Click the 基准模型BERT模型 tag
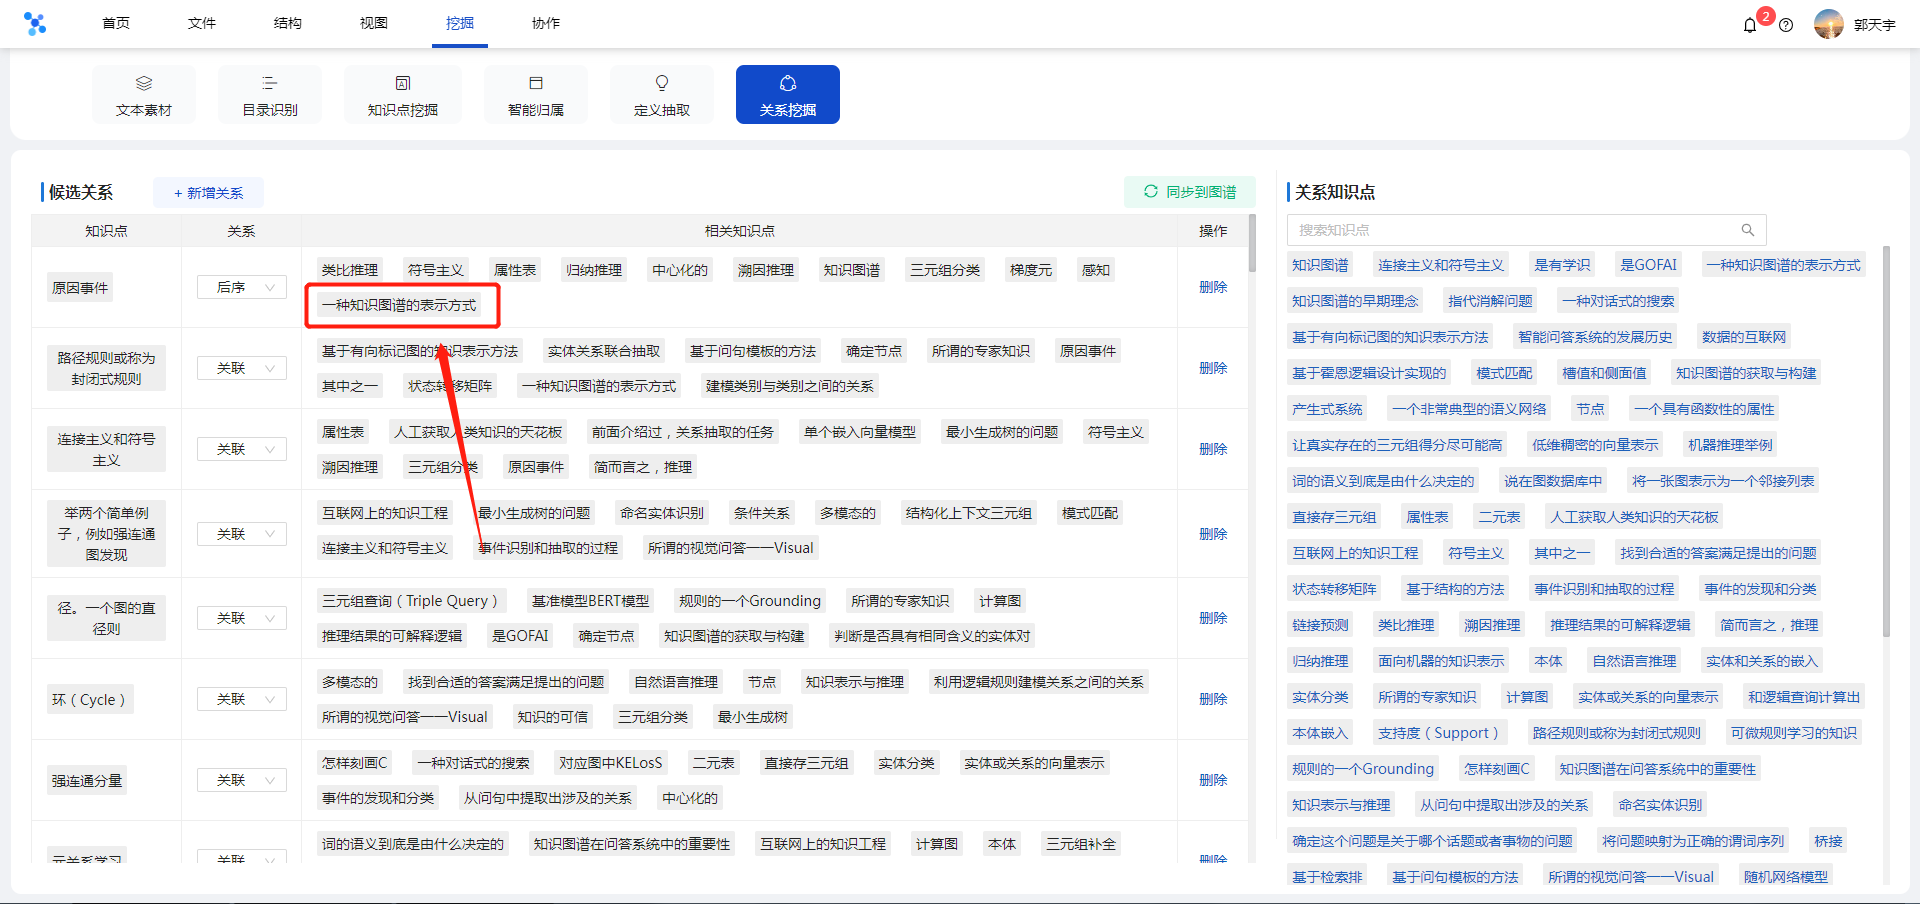The width and height of the screenshot is (1920, 904). [590, 601]
